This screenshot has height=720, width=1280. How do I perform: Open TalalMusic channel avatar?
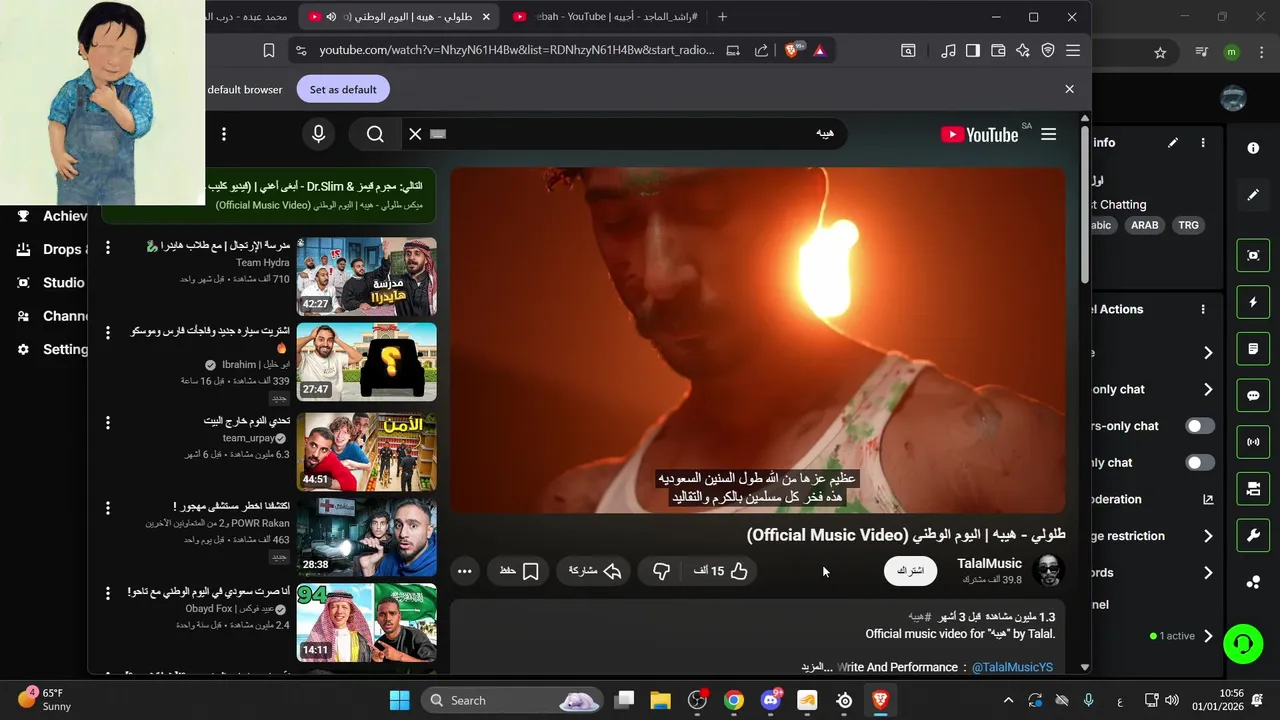(x=1048, y=571)
